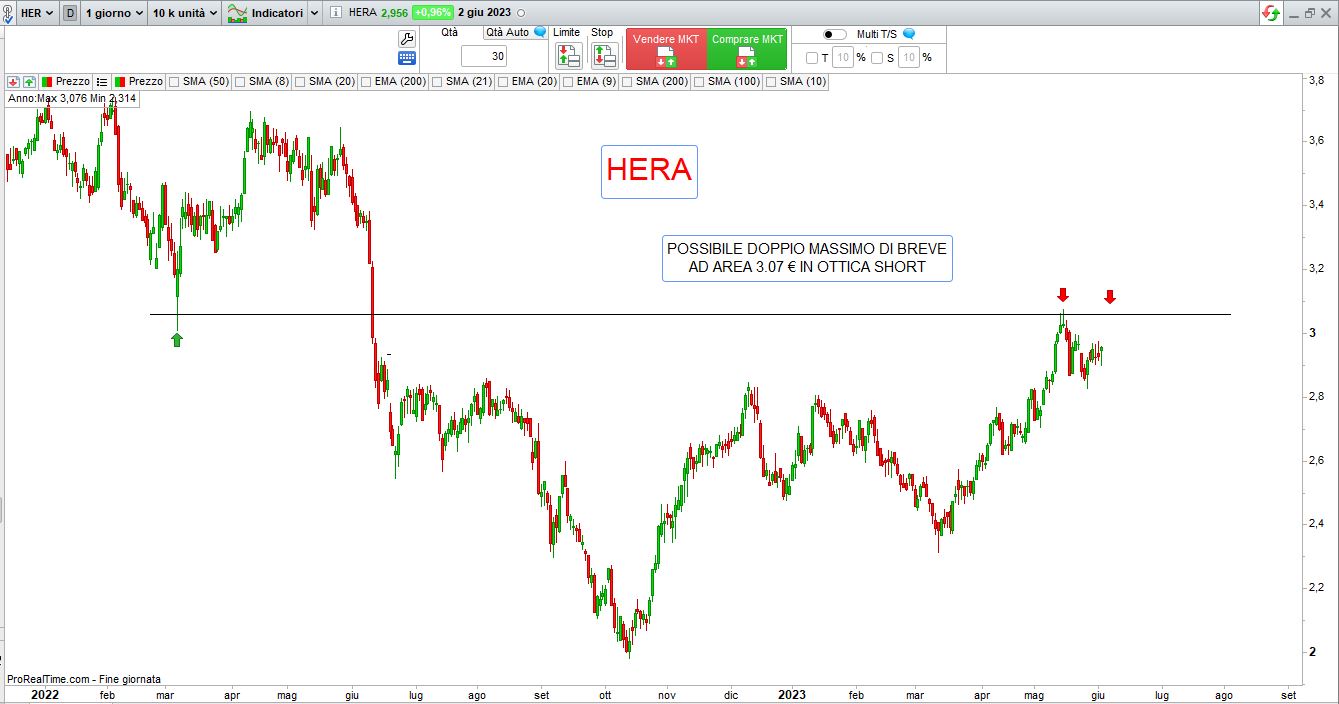
Task: Toggle the Multi T/S switch
Action: (834, 33)
